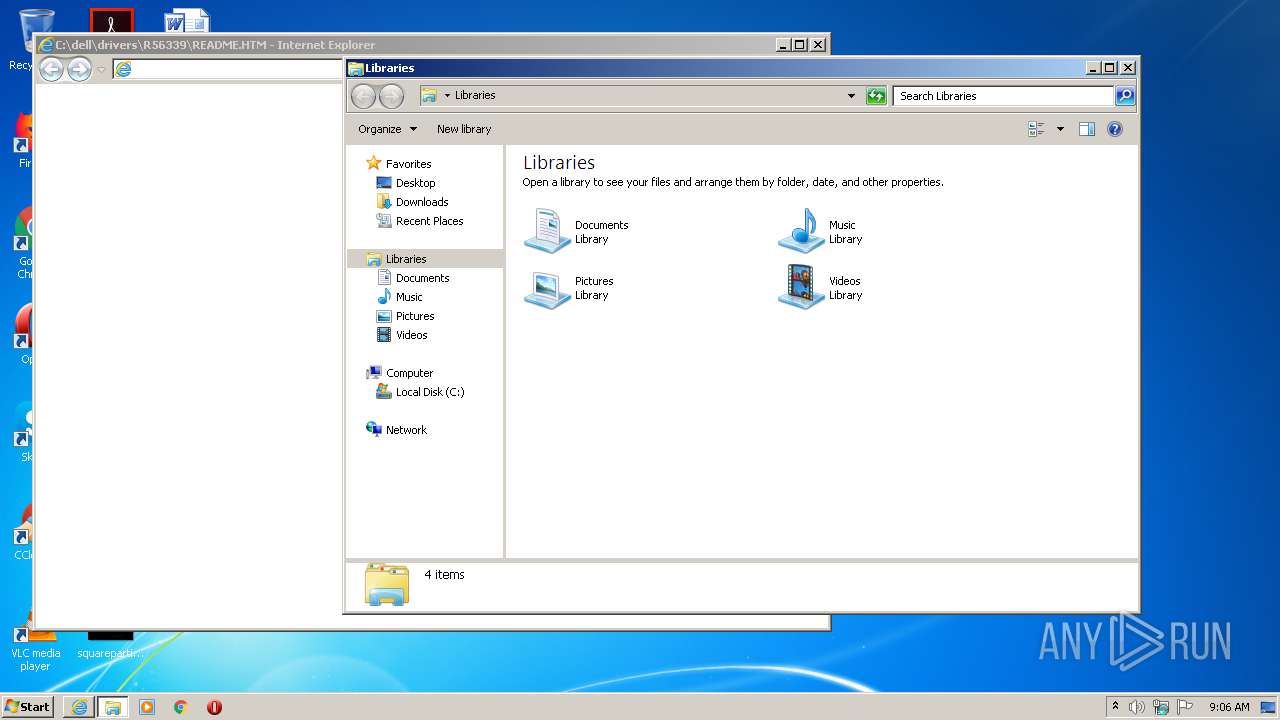
Task: Select Recent Places under Favorites
Action: pyautogui.click(x=420, y=221)
